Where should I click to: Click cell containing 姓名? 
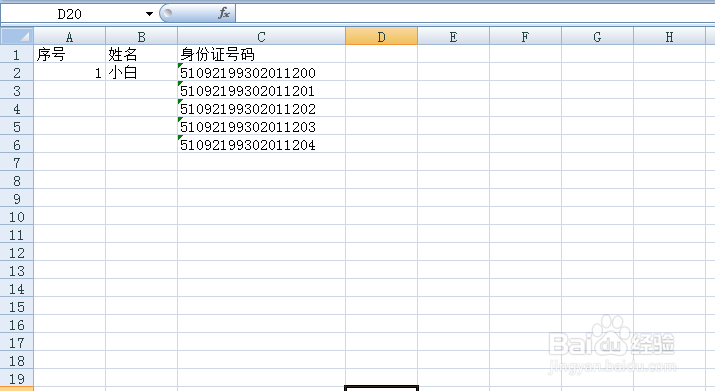tap(141, 54)
